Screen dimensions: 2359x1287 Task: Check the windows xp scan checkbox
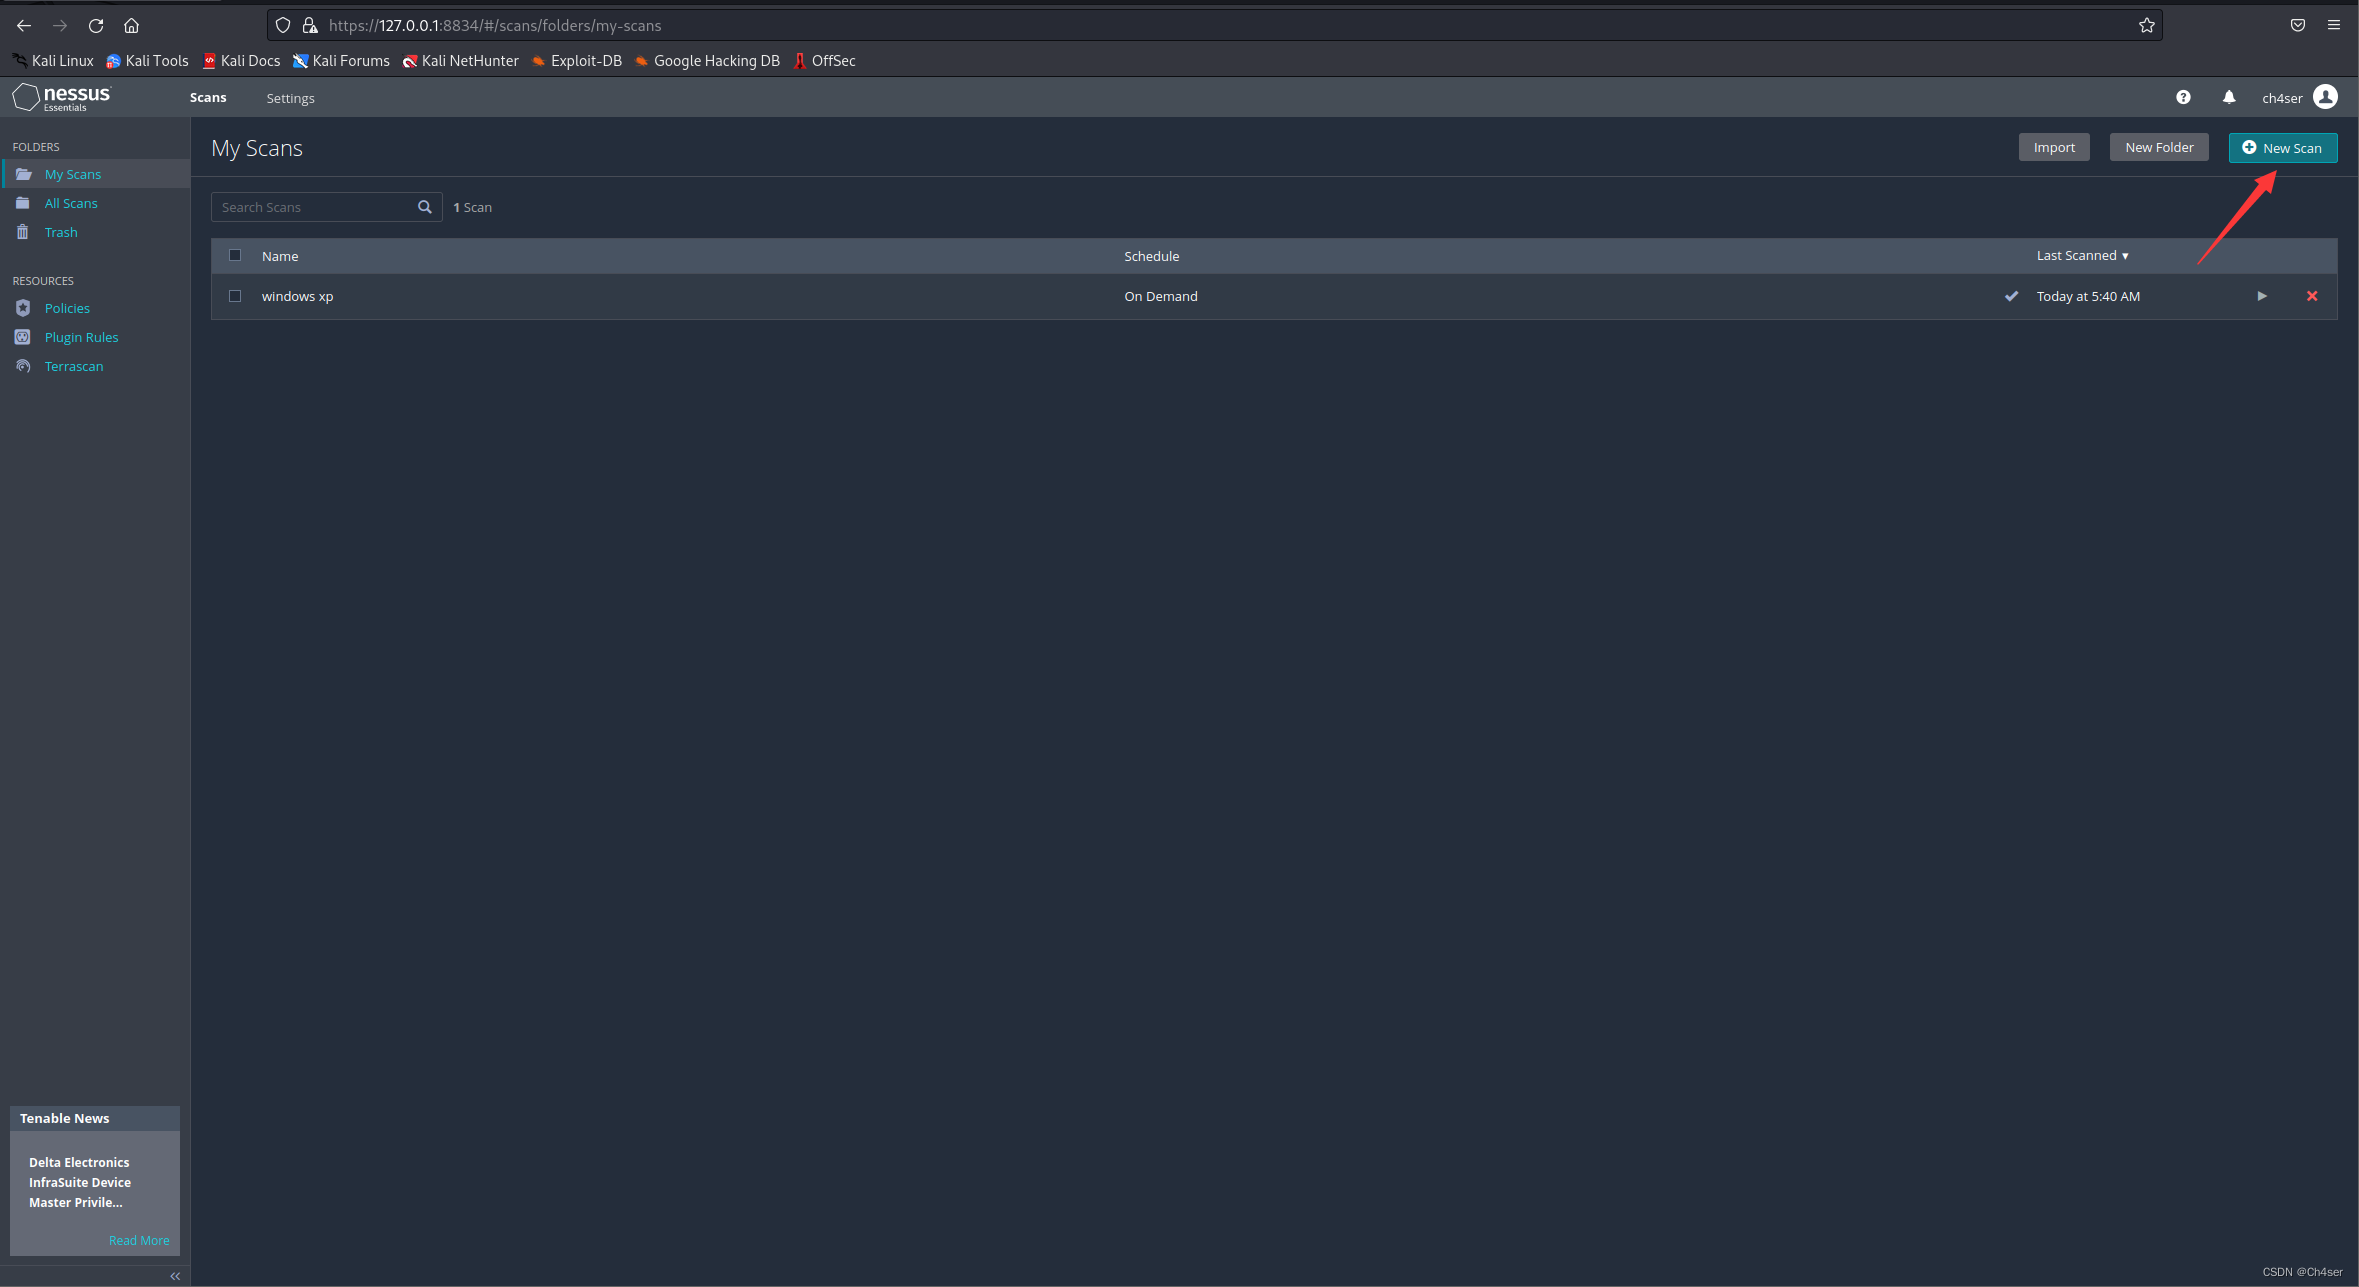[235, 296]
